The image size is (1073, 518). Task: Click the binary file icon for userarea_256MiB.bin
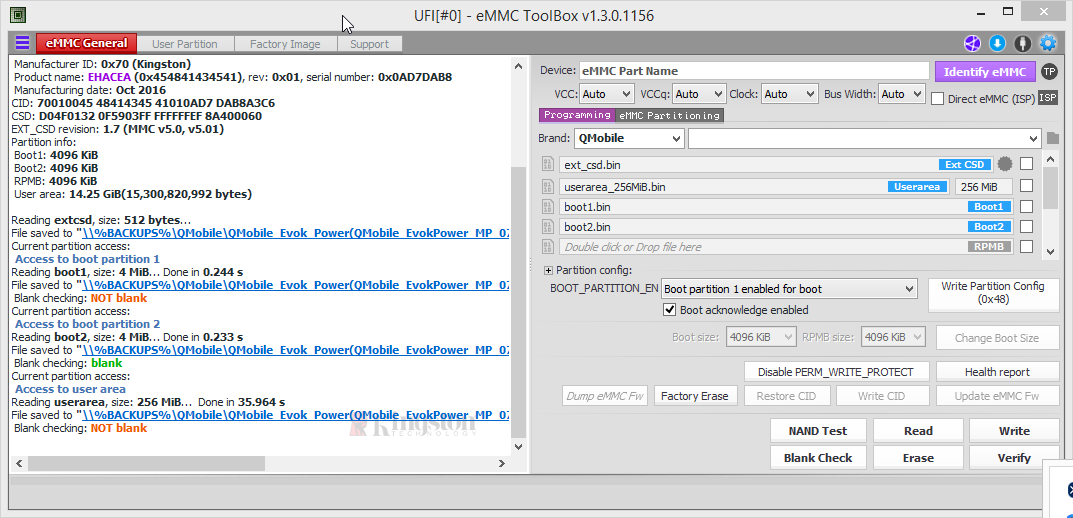(x=547, y=186)
